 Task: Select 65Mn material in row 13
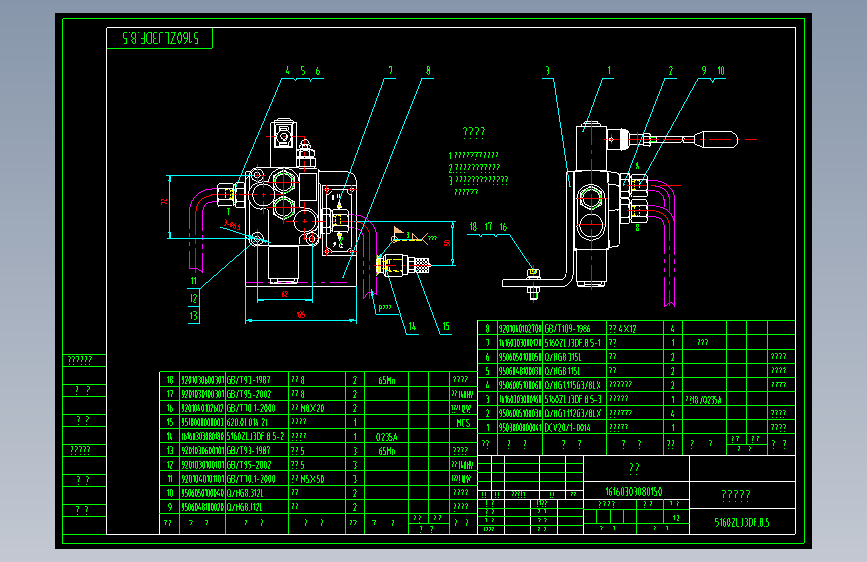click(x=387, y=451)
